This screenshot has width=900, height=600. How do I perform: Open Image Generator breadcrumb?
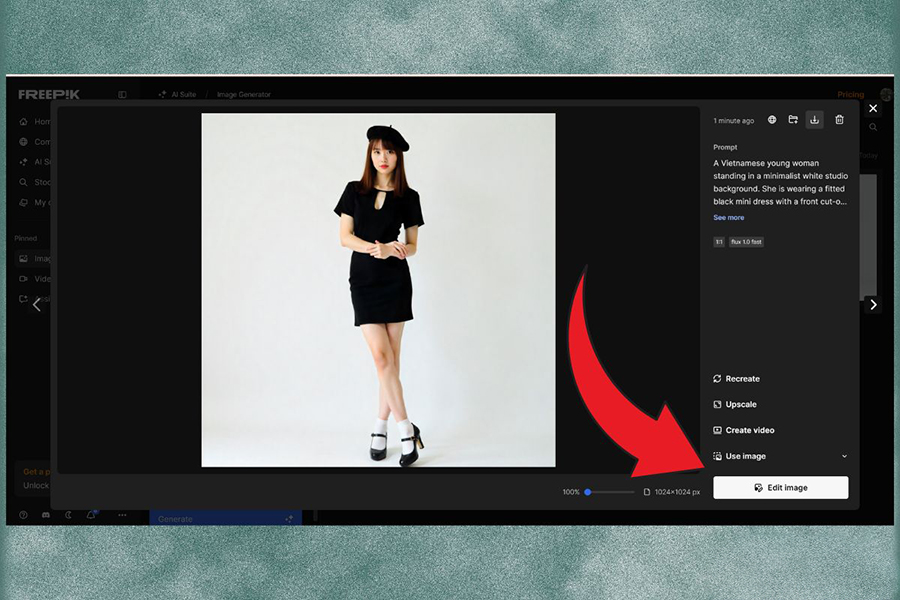(244, 94)
